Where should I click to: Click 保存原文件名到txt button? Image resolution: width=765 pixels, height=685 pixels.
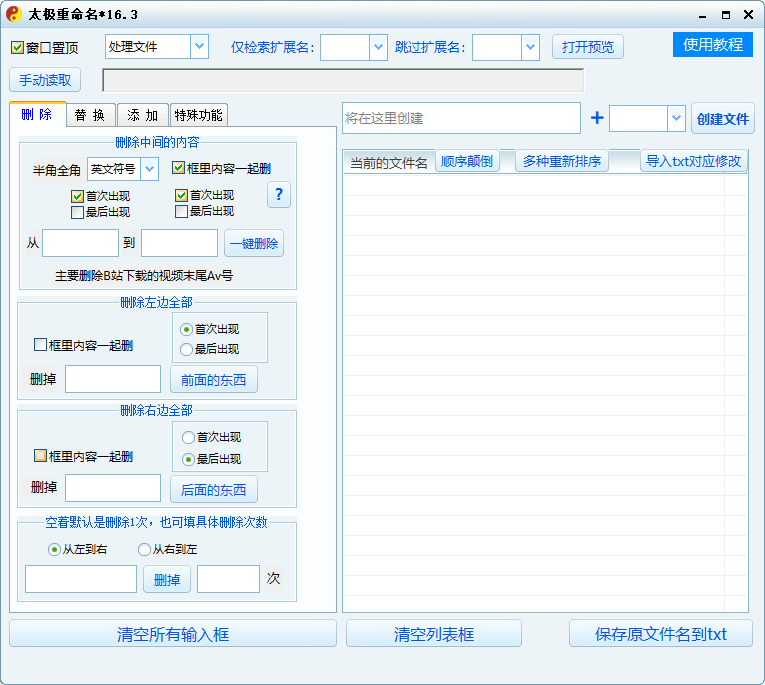pyautogui.click(x=660, y=634)
